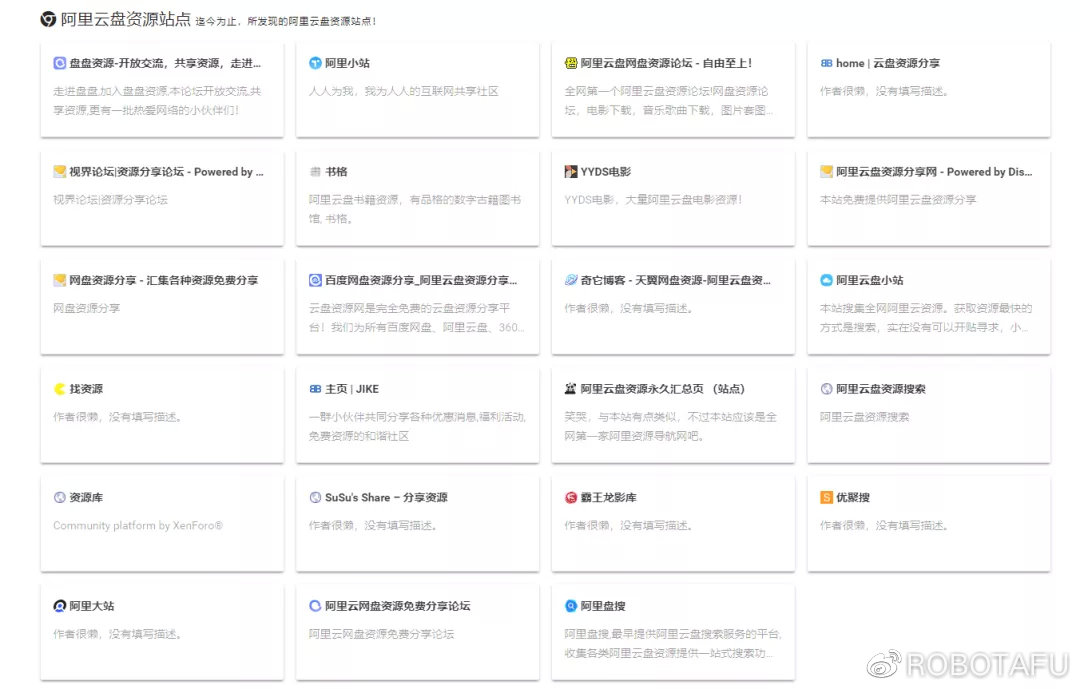The image size is (1080, 689).
Task: Open the 阿里大站 title link
Action: 92,606
